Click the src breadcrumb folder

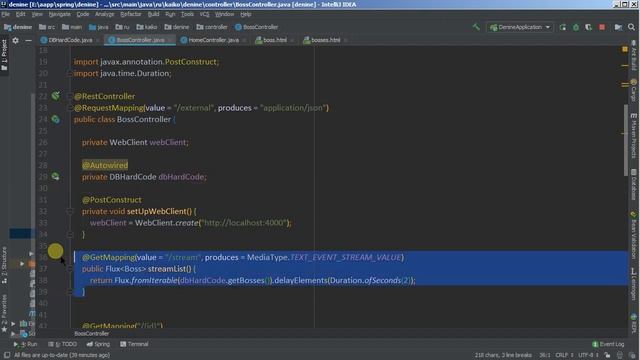[x=47, y=27]
